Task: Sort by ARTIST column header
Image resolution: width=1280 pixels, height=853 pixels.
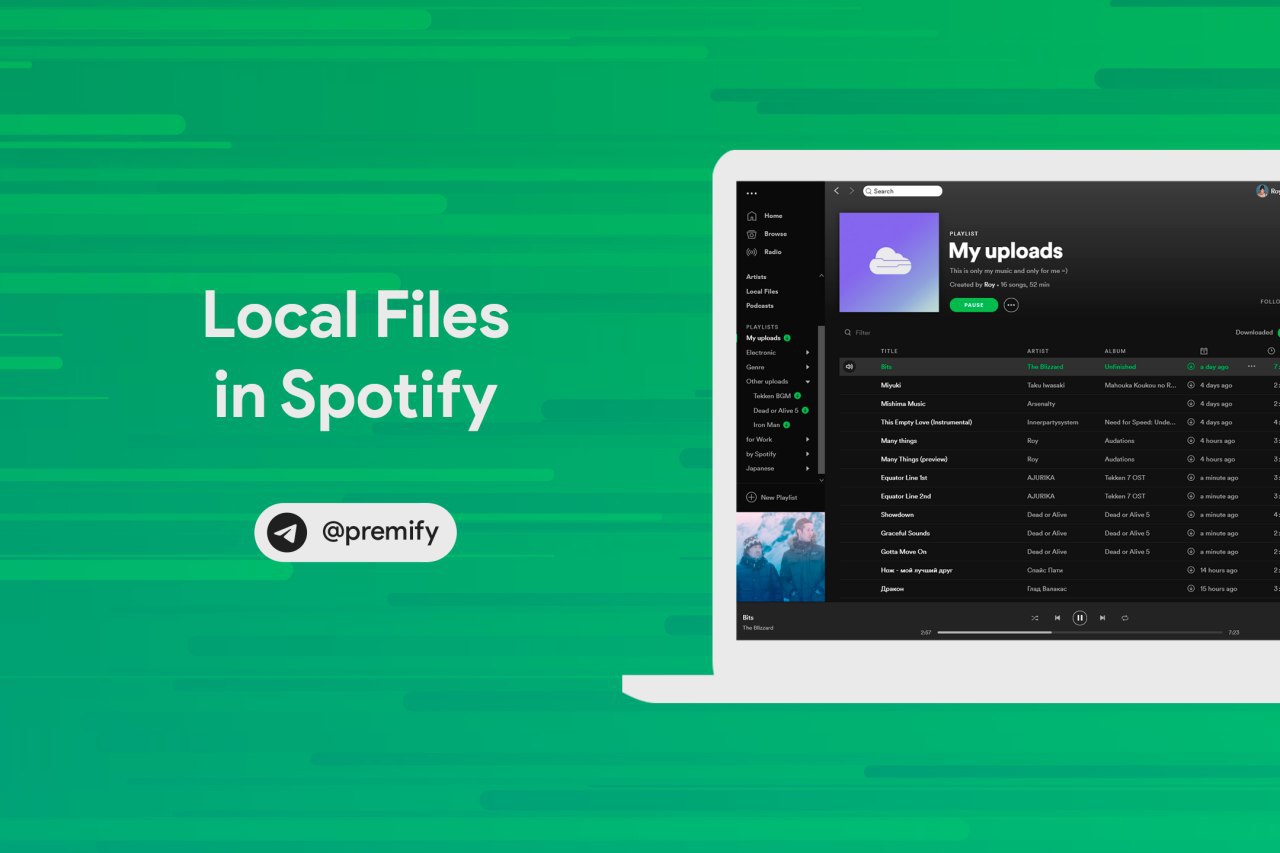Action: pos(1037,351)
